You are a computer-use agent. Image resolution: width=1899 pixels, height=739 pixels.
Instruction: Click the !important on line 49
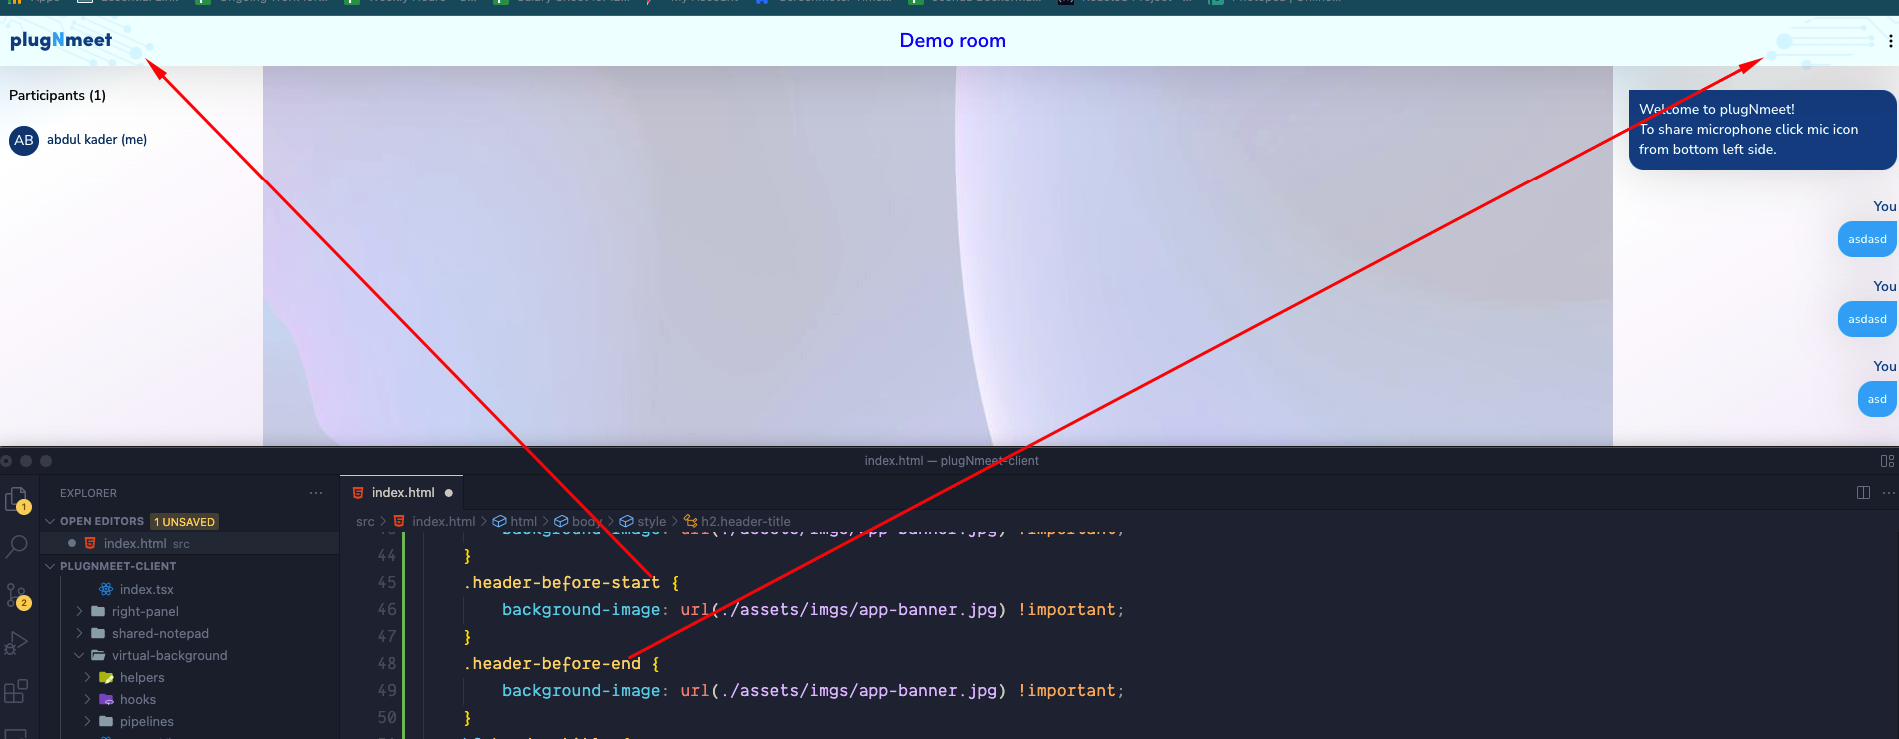(1066, 690)
